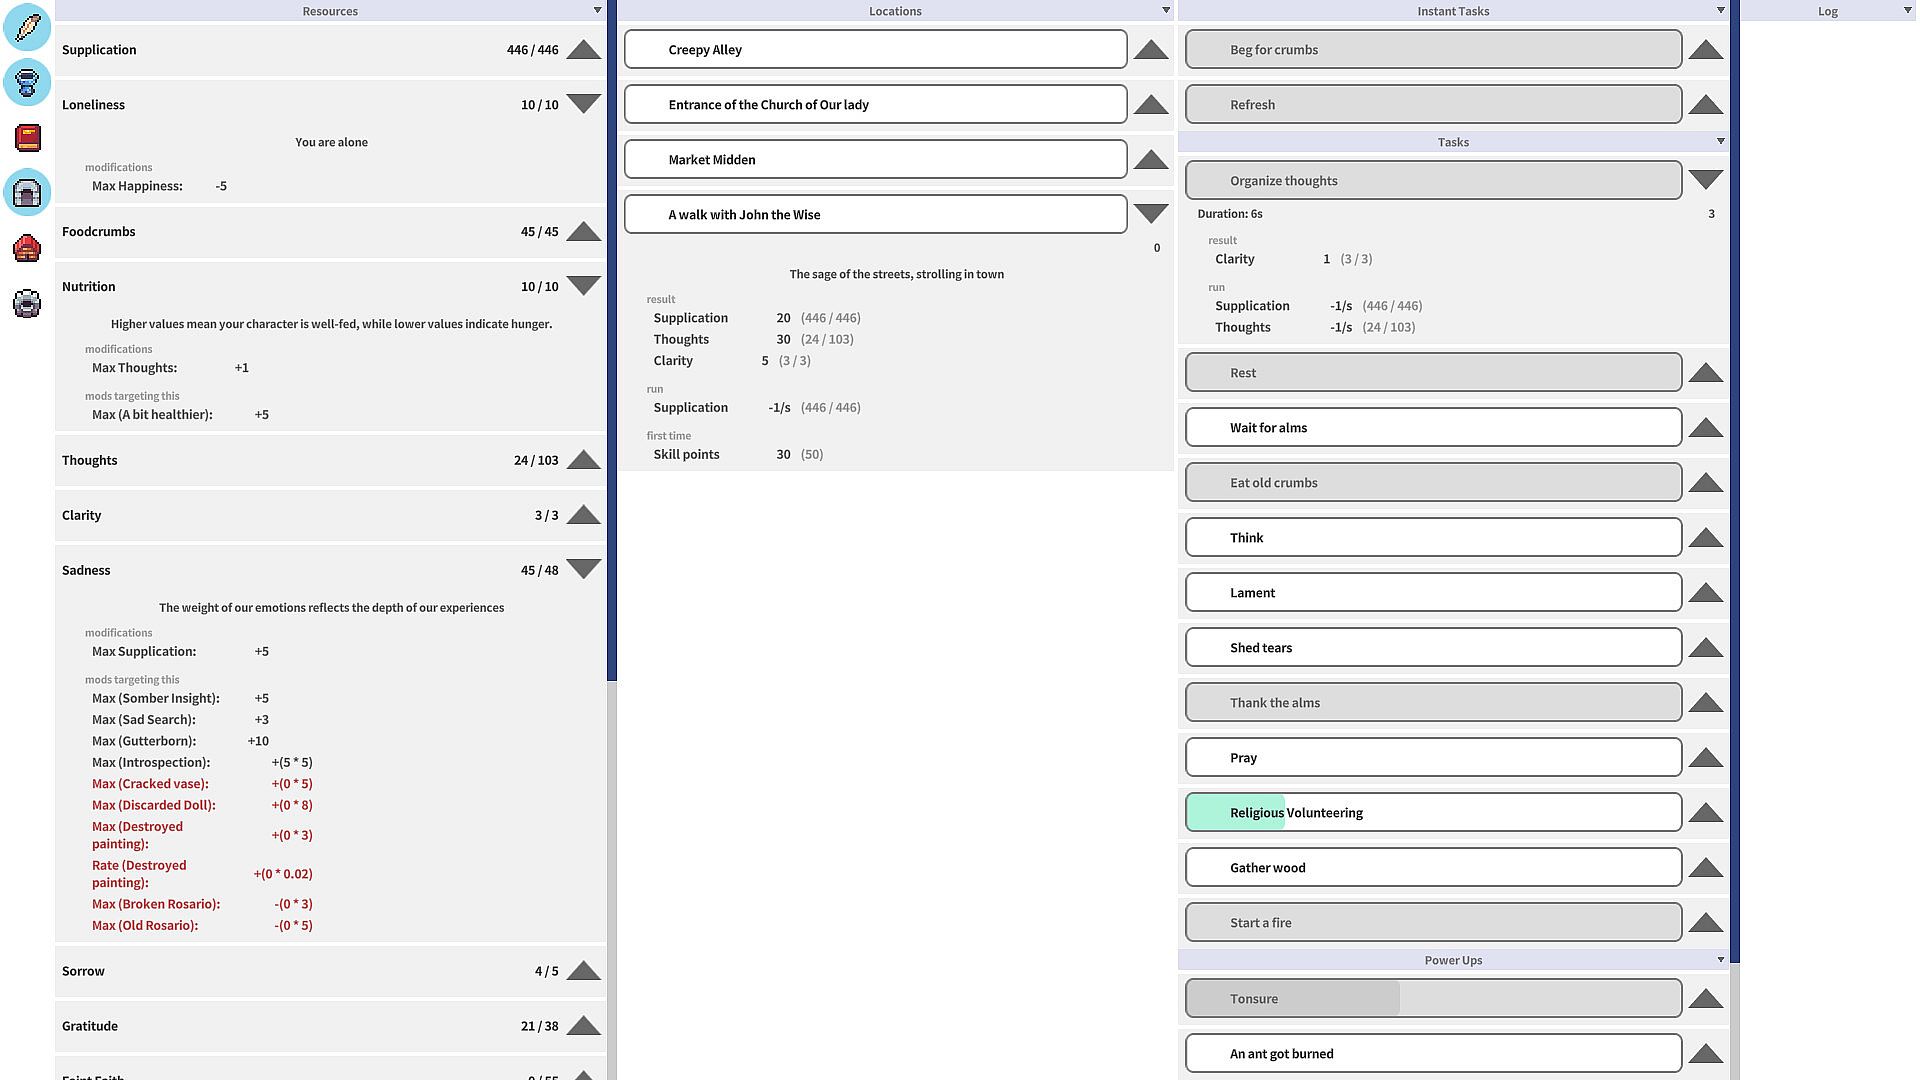Click Religious Volunteering progress task
The image size is (1920, 1080).
coord(1432,812)
